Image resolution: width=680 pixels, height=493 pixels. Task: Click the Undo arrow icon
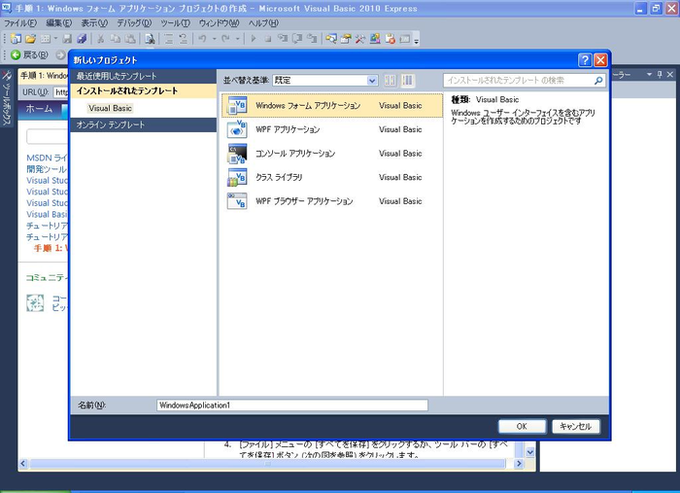[203, 39]
